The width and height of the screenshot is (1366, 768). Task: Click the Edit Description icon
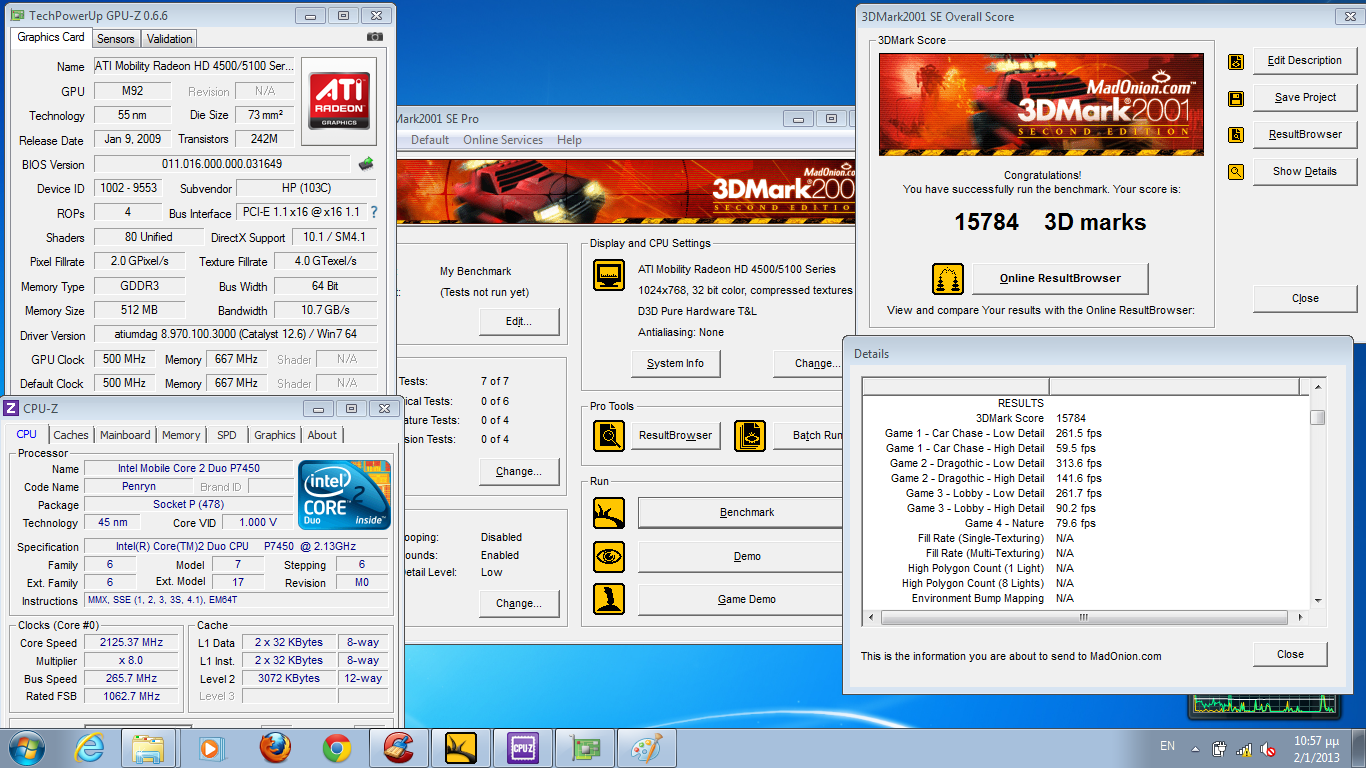(1236, 61)
